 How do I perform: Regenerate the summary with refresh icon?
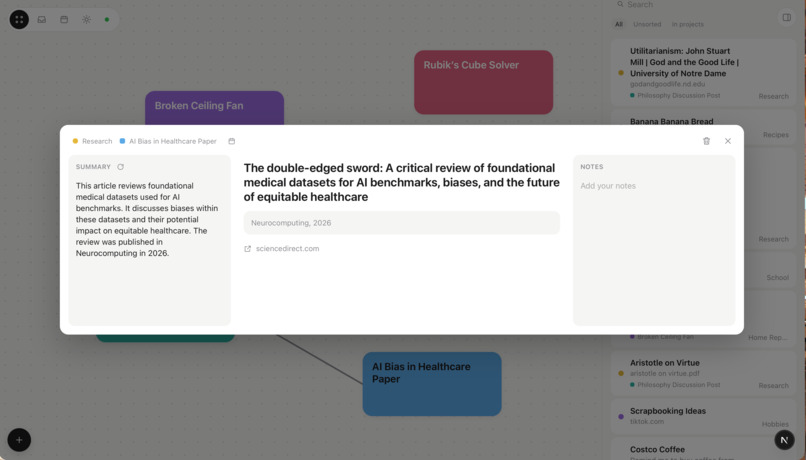pyautogui.click(x=120, y=167)
